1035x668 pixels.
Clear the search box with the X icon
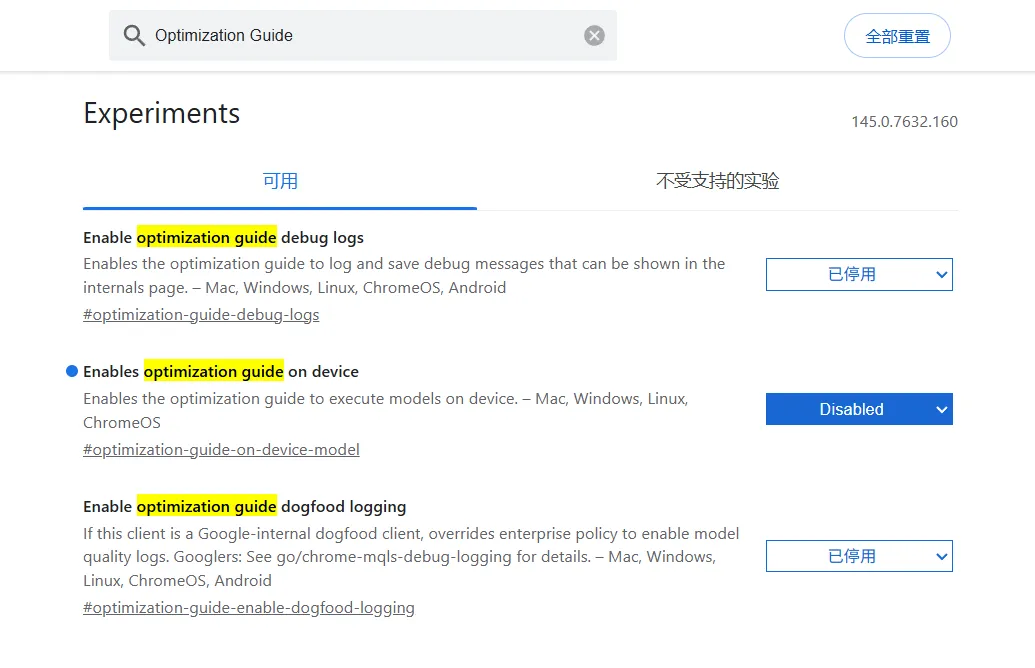pyautogui.click(x=594, y=36)
